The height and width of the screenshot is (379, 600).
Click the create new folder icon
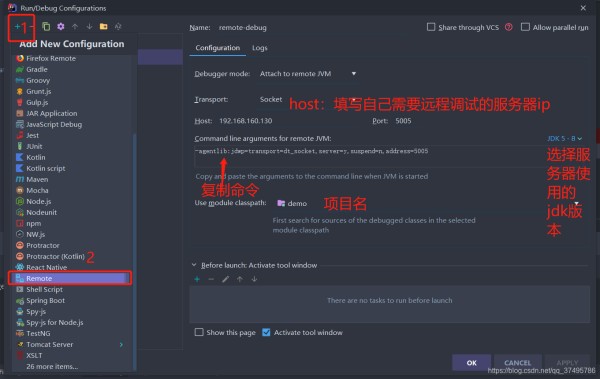pos(103,26)
